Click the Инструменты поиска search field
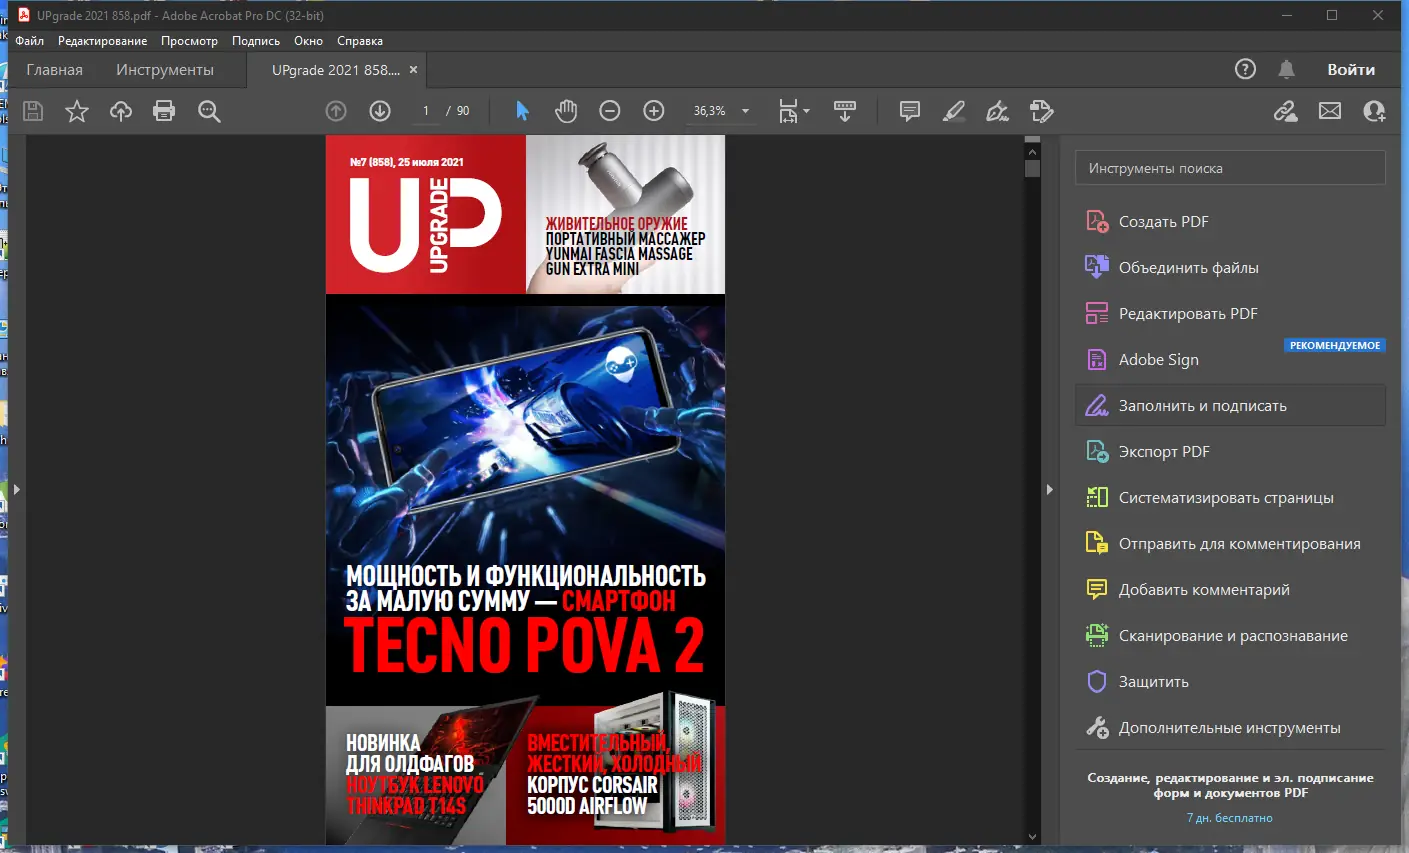This screenshot has height=853, width=1409. click(1230, 168)
